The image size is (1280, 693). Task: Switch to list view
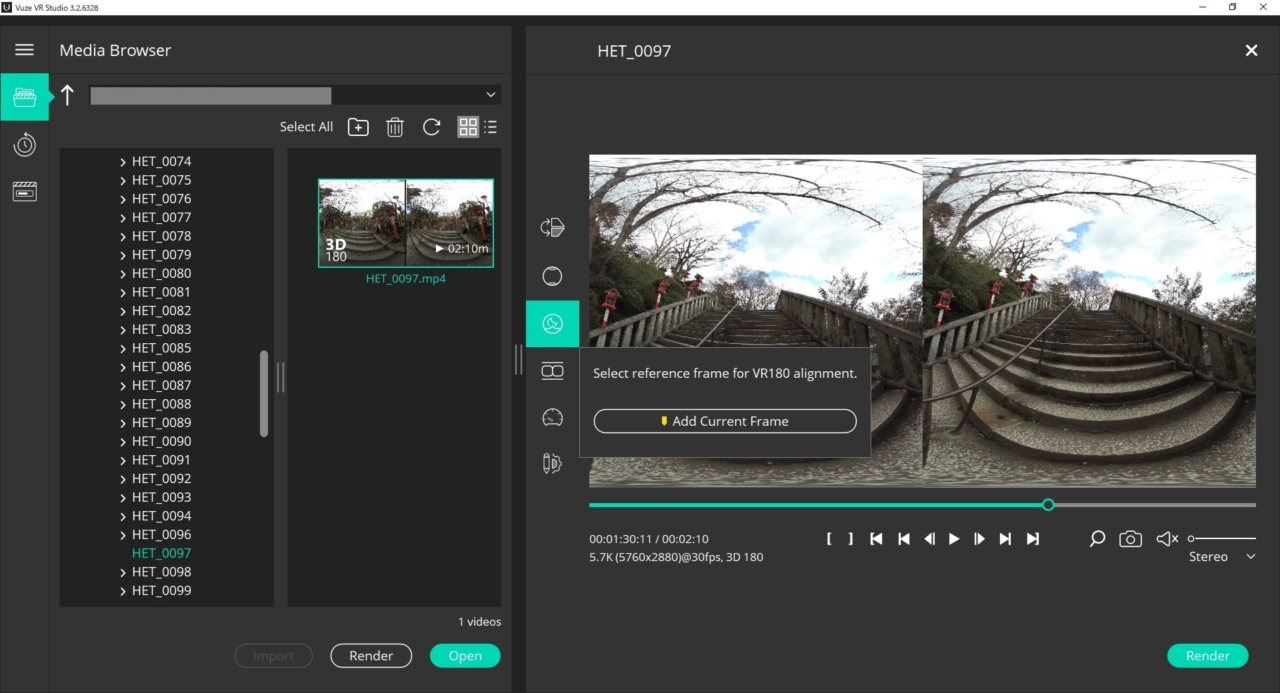coord(490,127)
